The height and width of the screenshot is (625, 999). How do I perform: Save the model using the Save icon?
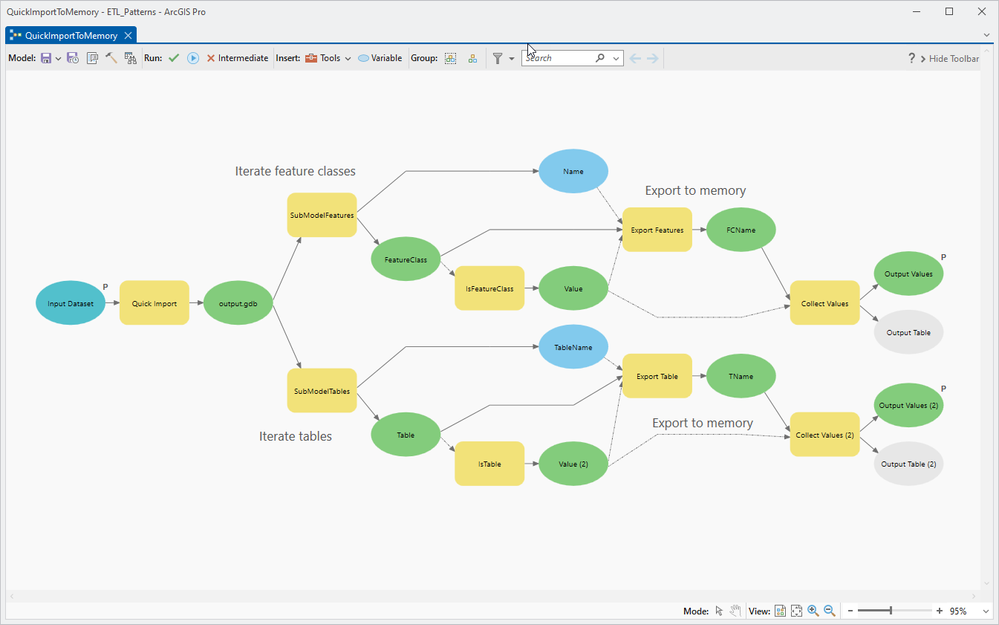point(46,58)
